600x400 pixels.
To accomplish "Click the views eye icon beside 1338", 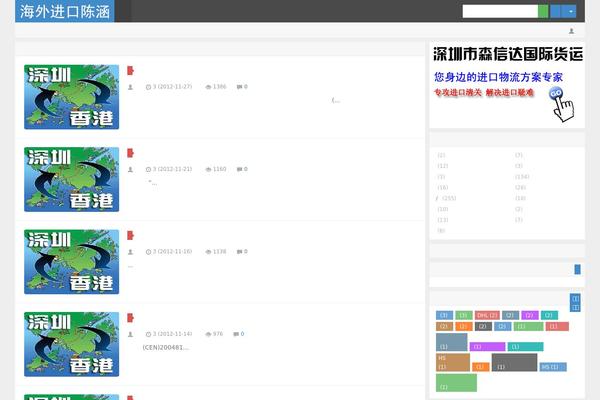I will pos(208,252).
